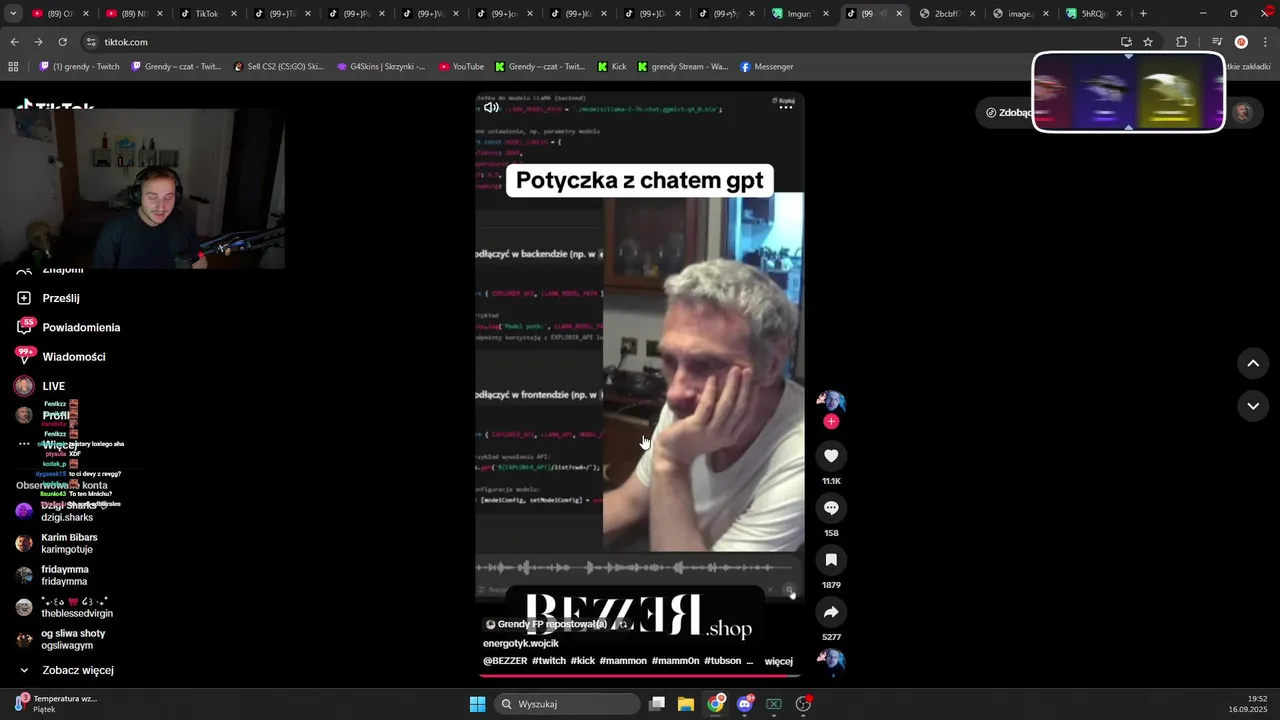
Task: Open the Sell CS2 (CS:GO) Ski... bookmark
Action: (x=278, y=67)
